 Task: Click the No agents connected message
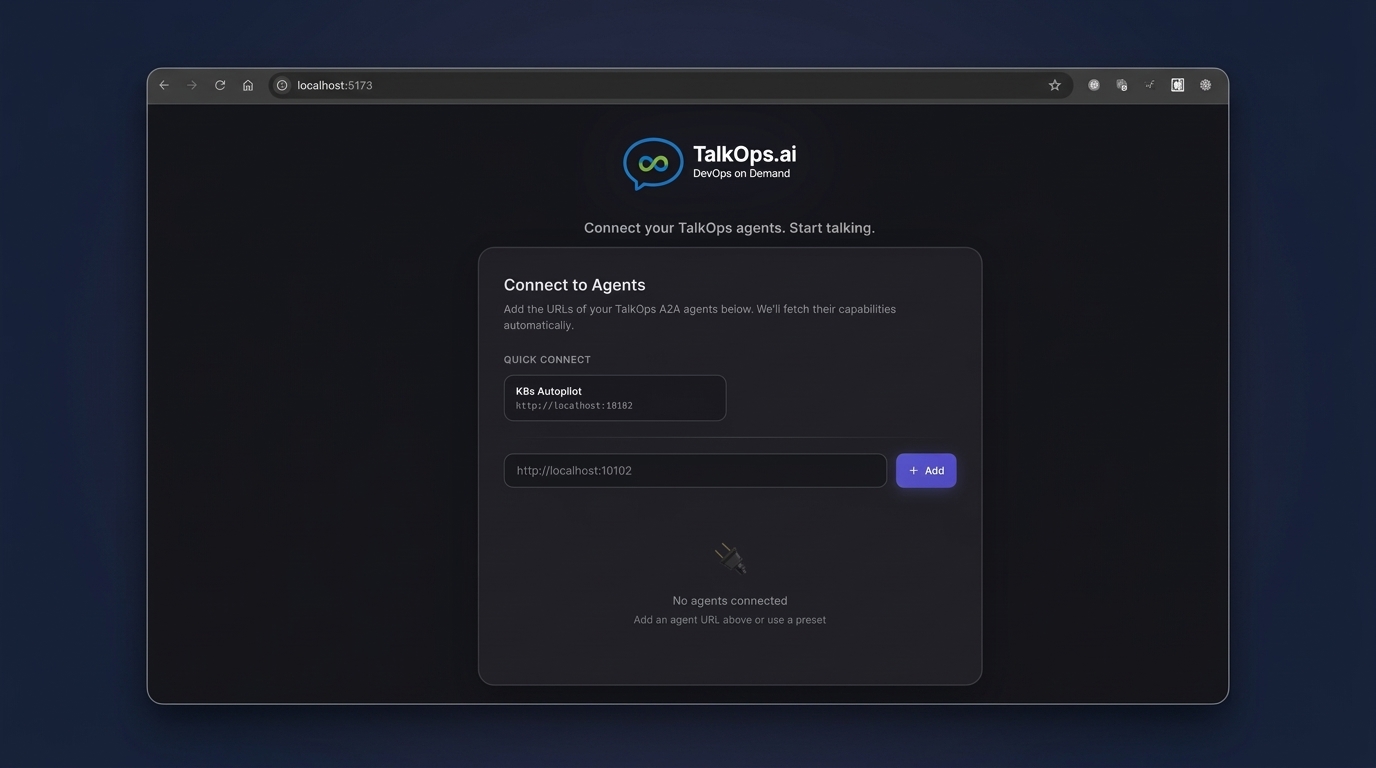730,601
